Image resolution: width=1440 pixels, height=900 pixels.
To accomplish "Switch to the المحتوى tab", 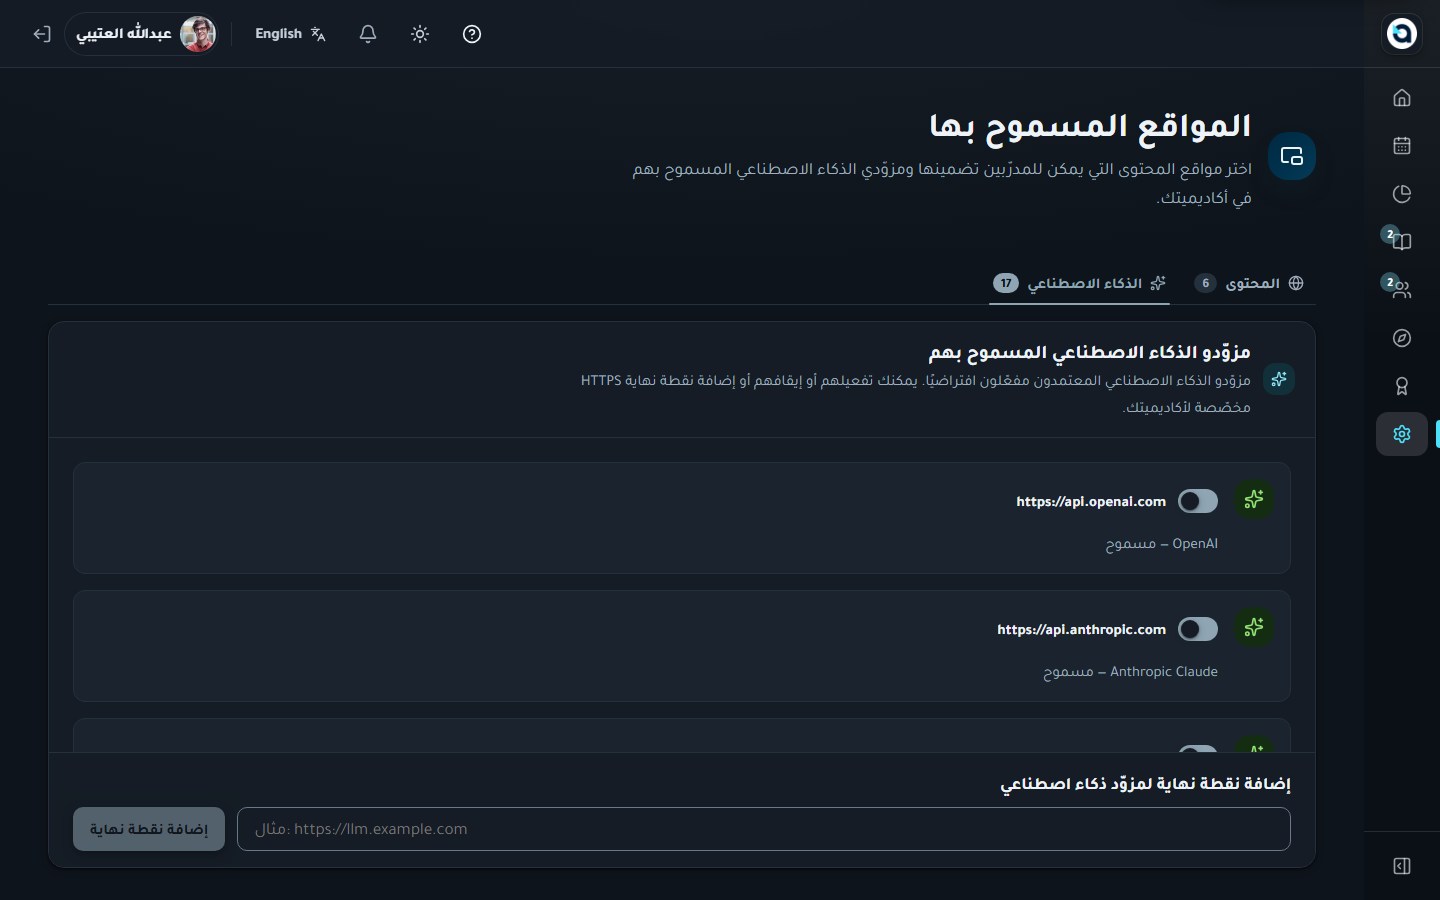I will (x=1250, y=283).
